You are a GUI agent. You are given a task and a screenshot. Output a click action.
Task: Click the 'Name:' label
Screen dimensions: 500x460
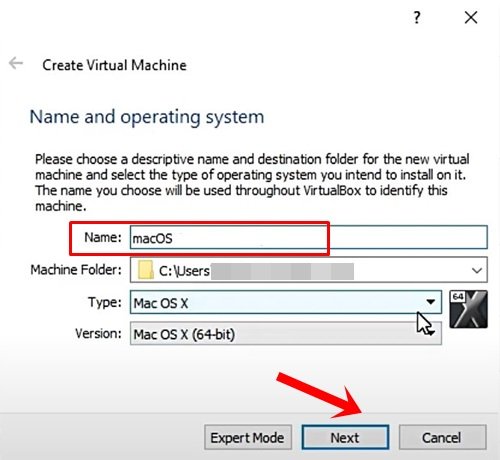pos(103,237)
